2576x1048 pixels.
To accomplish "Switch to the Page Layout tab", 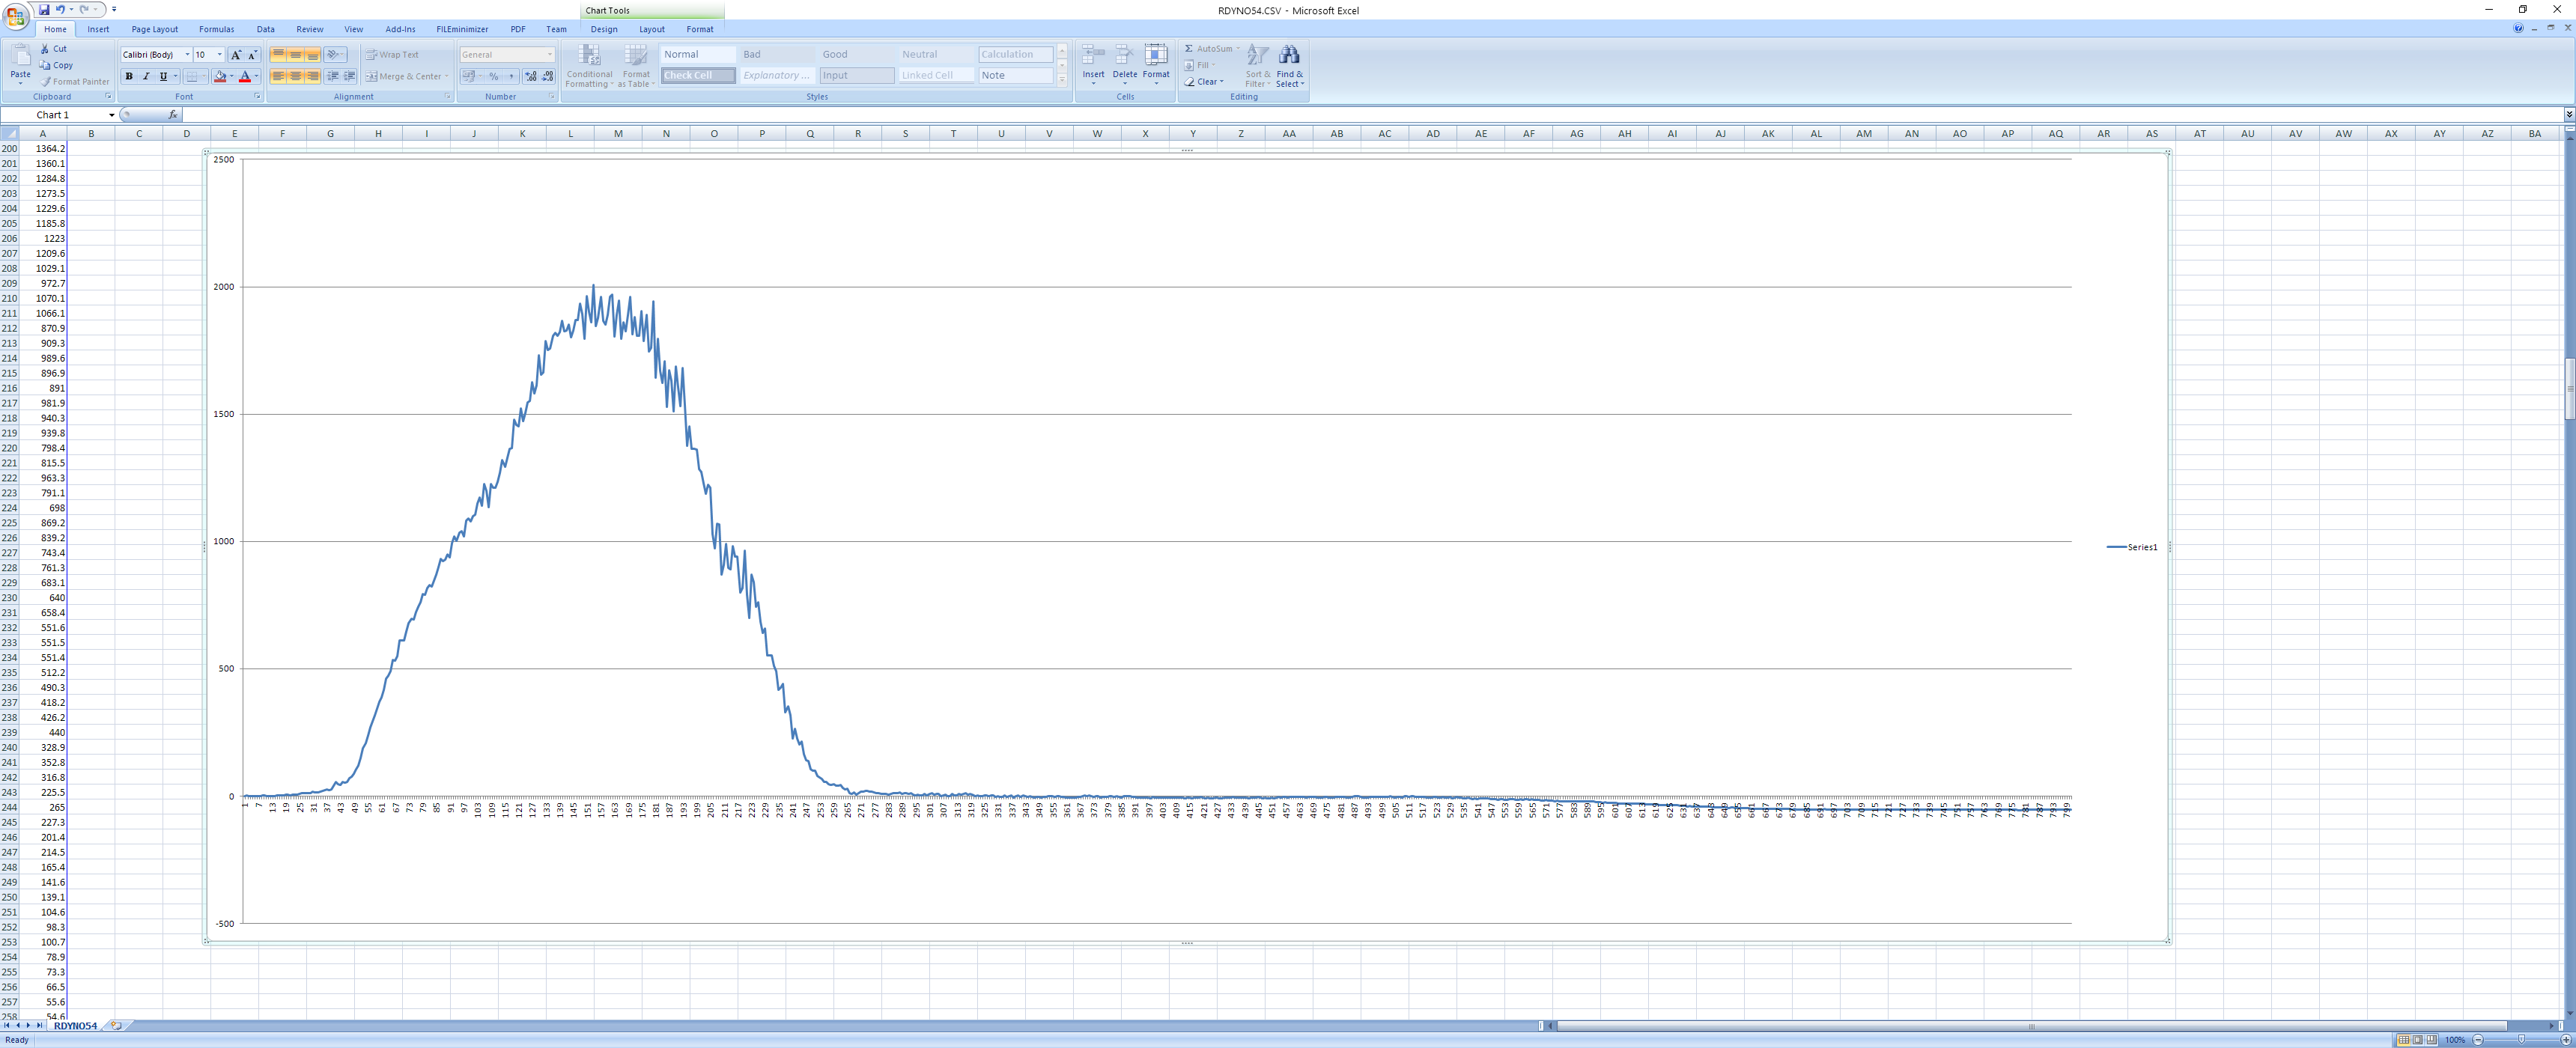I will (154, 29).
